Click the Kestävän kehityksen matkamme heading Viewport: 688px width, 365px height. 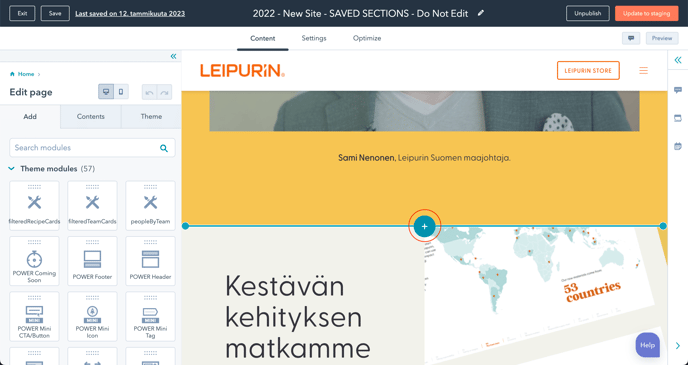[298, 317]
